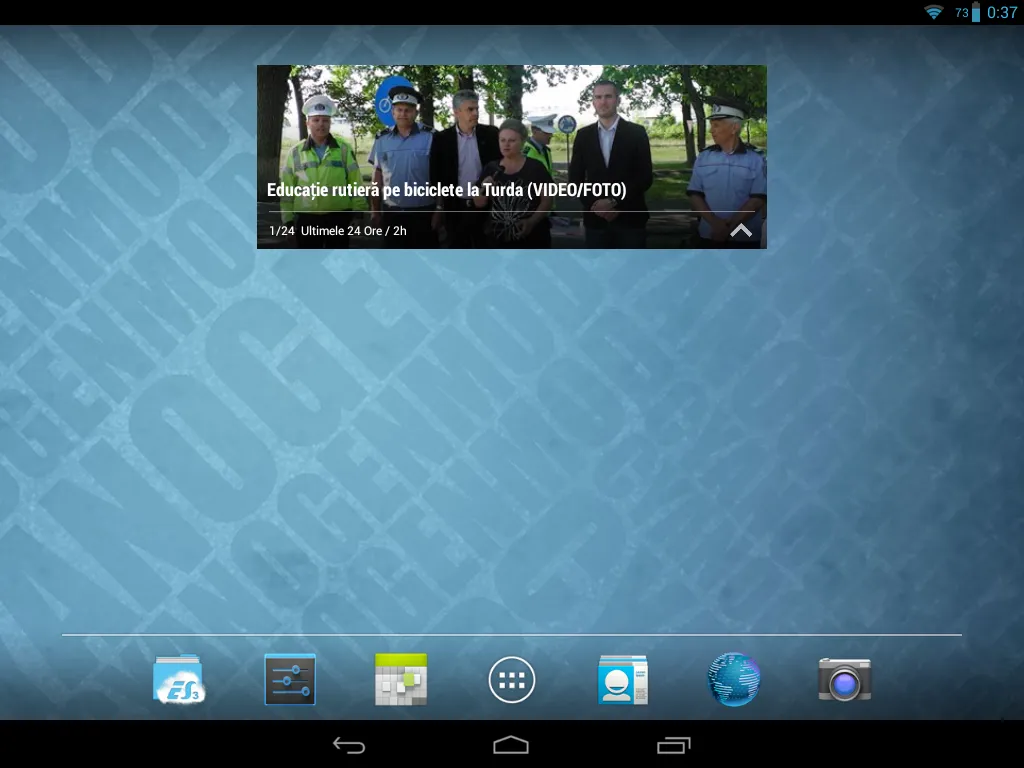Expand the news widget with the up chevron
The width and height of the screenshot is (1024, 768).
[x=741, y=231]
